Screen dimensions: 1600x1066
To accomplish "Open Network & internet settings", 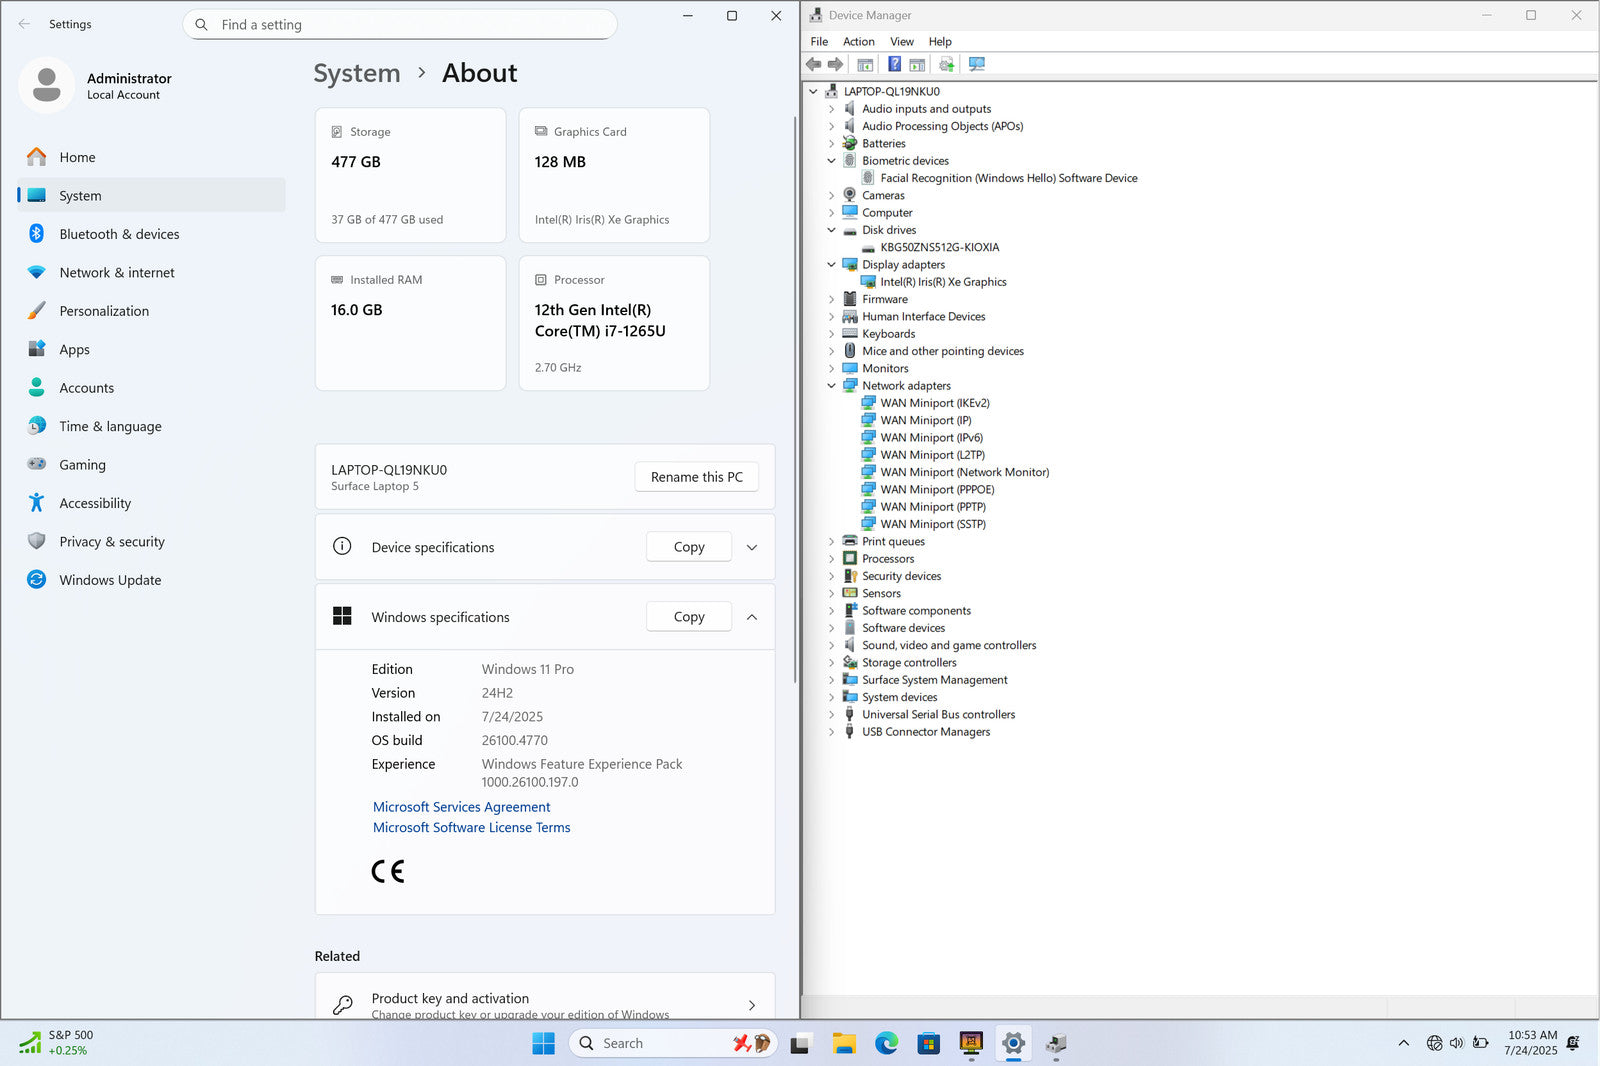I will coord(151,272).
